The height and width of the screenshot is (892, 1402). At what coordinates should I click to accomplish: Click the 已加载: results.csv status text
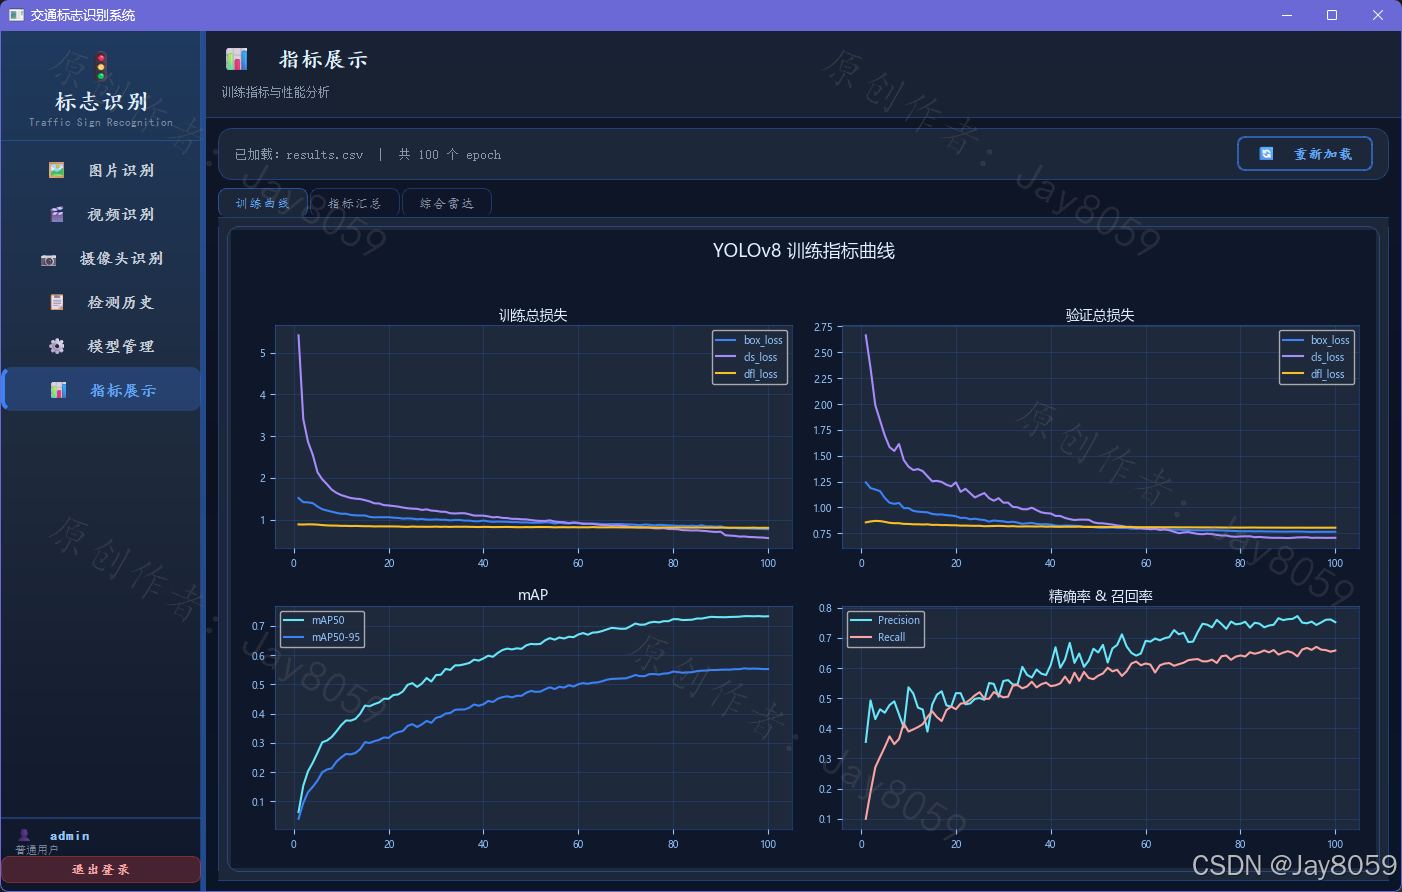(x=299, y=155)
